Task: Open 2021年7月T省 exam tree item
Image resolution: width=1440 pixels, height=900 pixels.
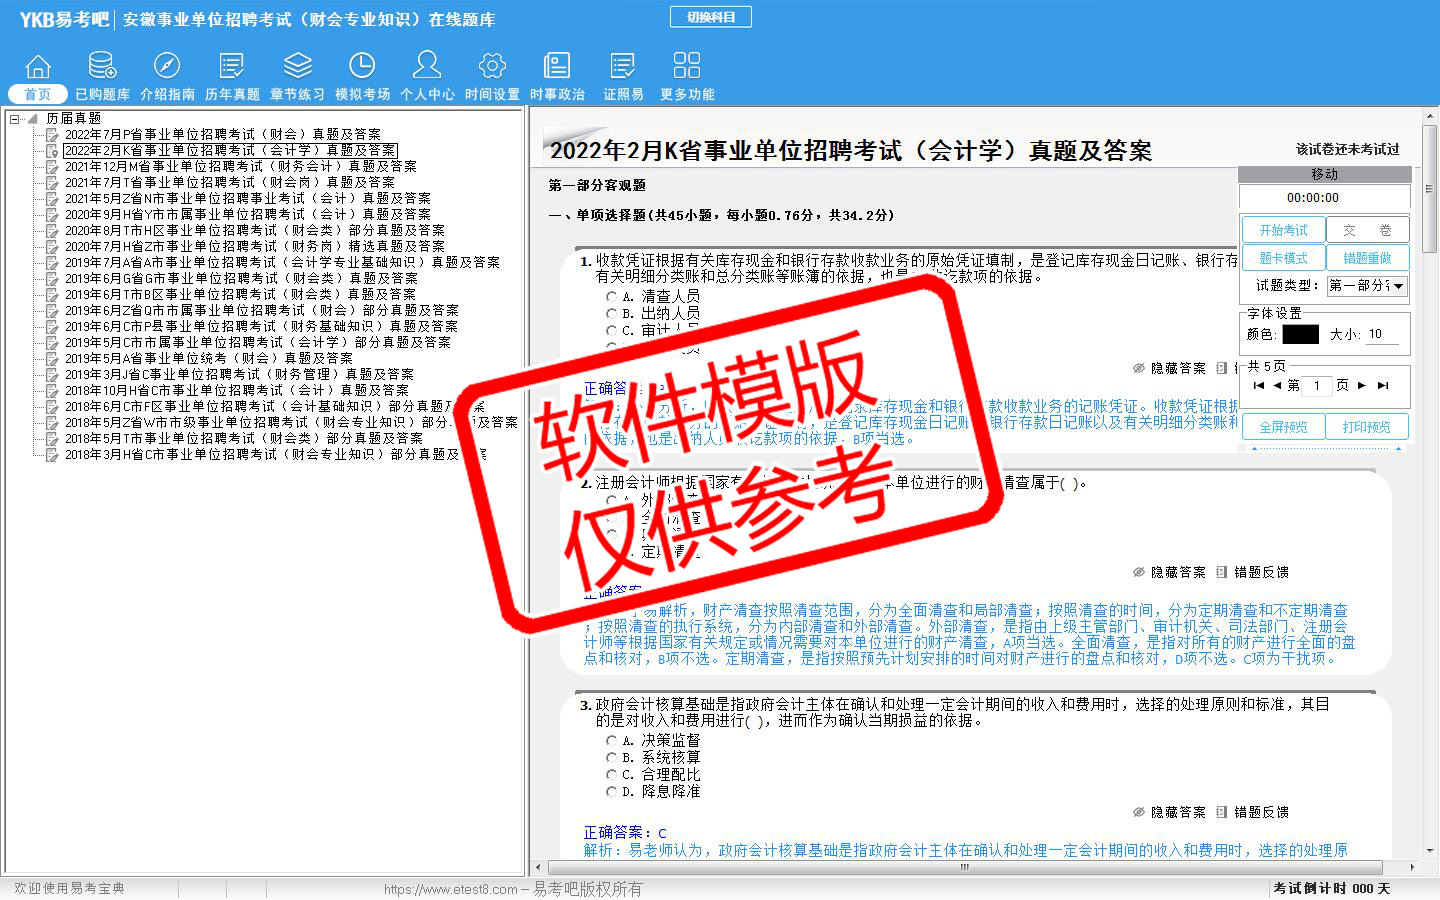Action: [229, 182]
